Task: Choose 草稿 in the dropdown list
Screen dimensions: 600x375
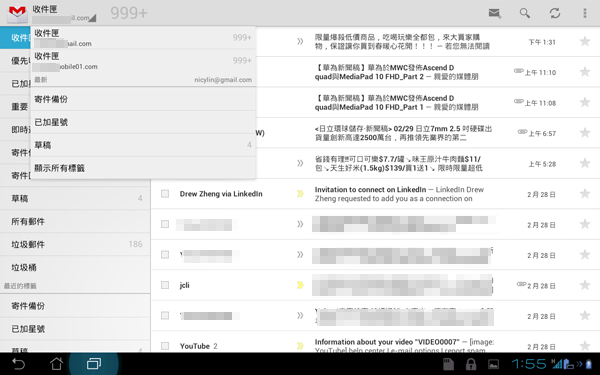Action: [143, 145]
